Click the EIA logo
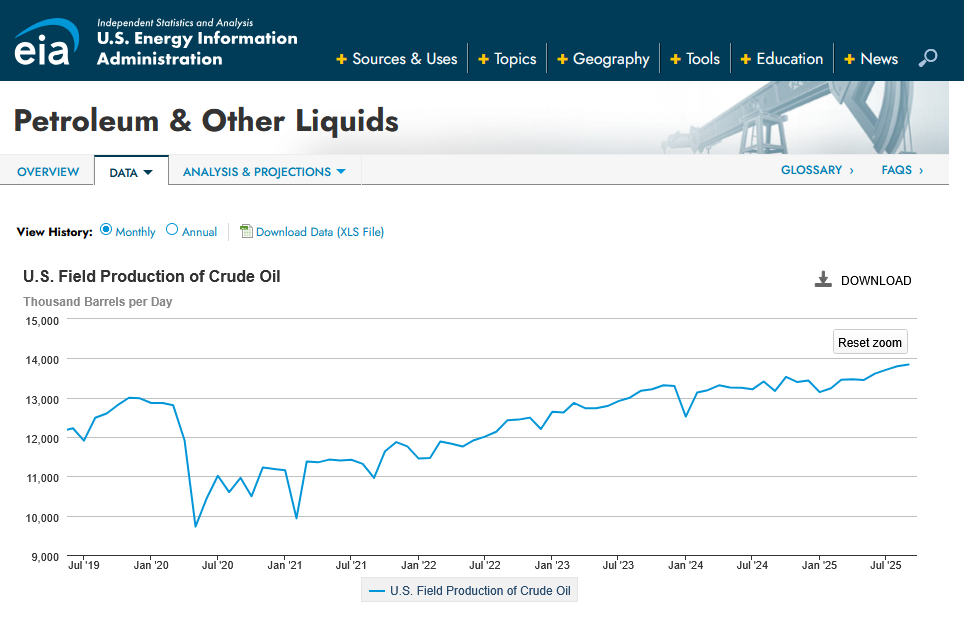 pyautogui.click(x=47, y=42)
